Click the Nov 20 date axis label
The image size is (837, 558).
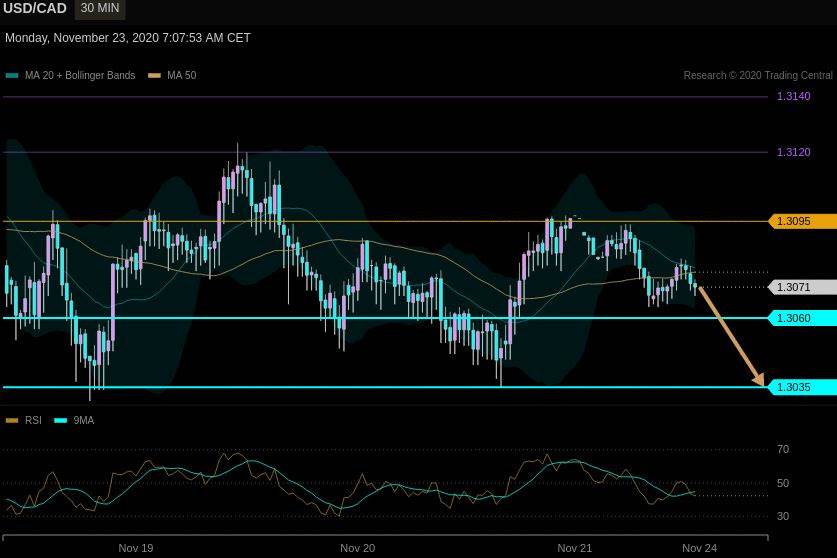(358, 548)
